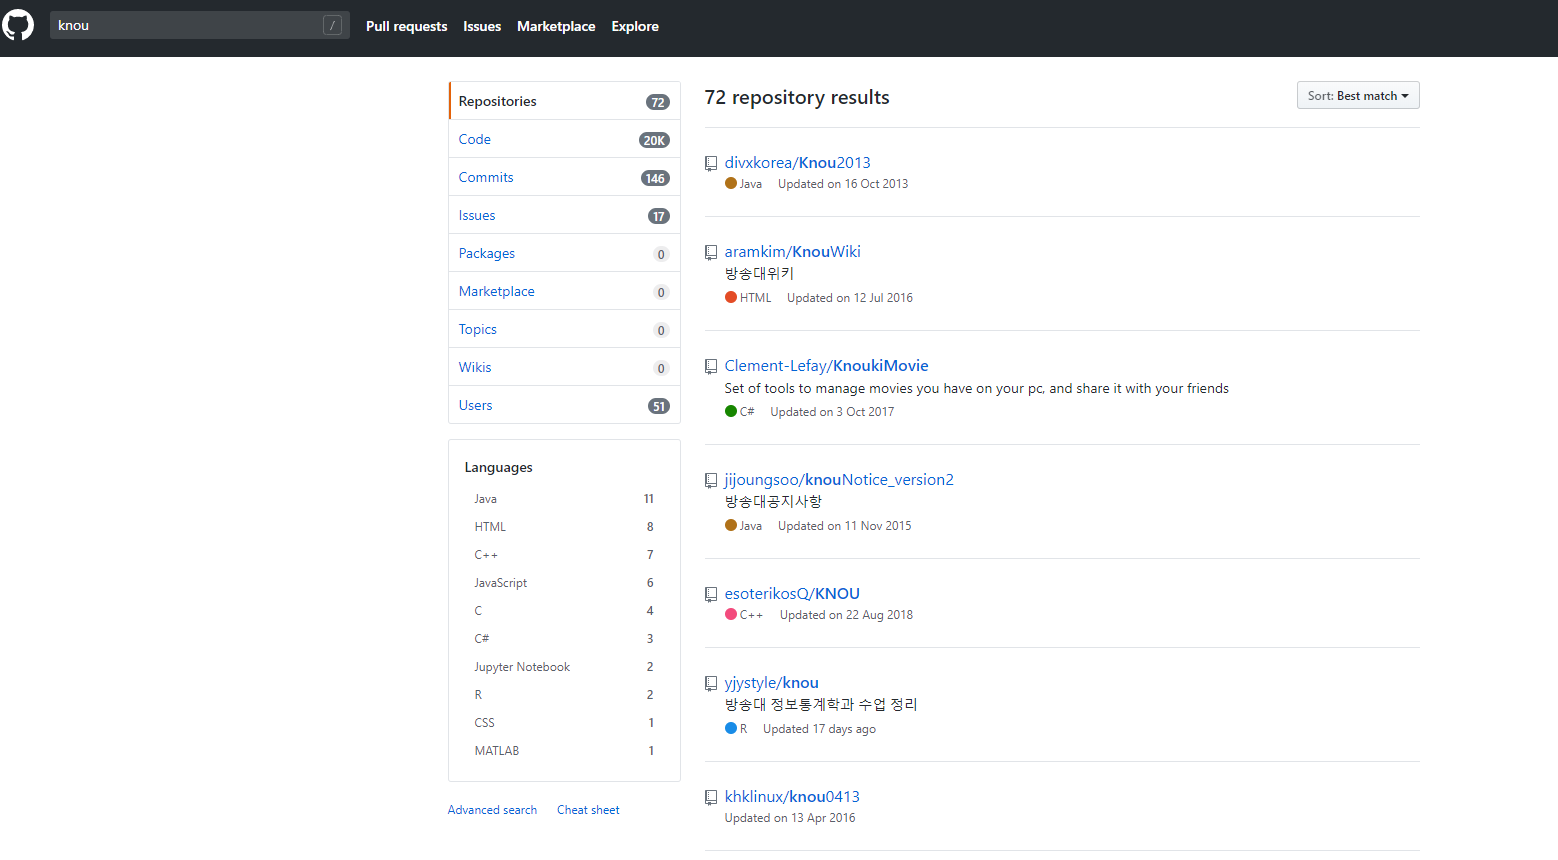The image size is (1558, 860).
Task: Open the GitHub home logo
Action: pyautogui.click(x=18, y=25)
